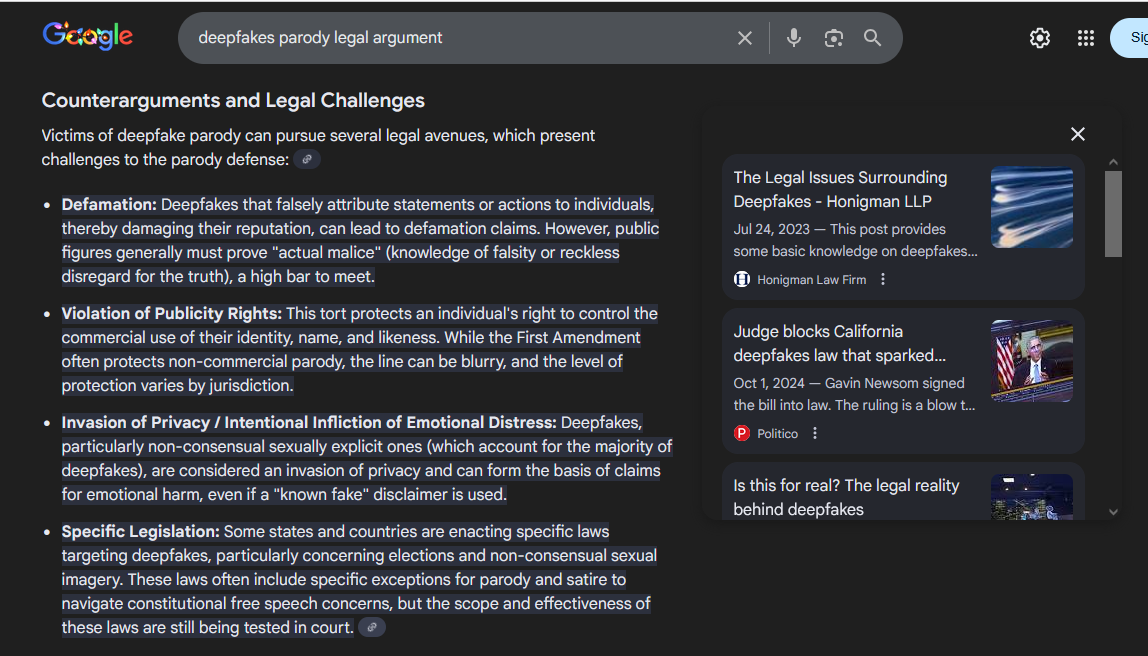Viewport: 1148px width, 656px height.
Task: Open Search by image camera icon
Action: click(833, 38)
